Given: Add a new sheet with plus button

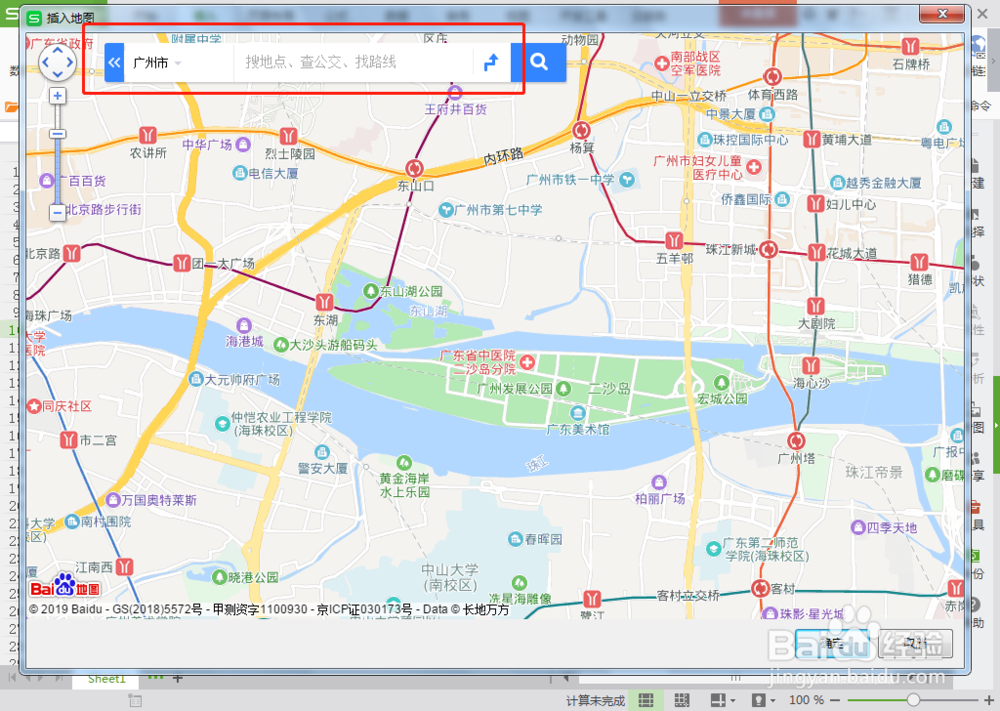Looking at the screenshot, I should pyautogui.click(x=178, y=678).
